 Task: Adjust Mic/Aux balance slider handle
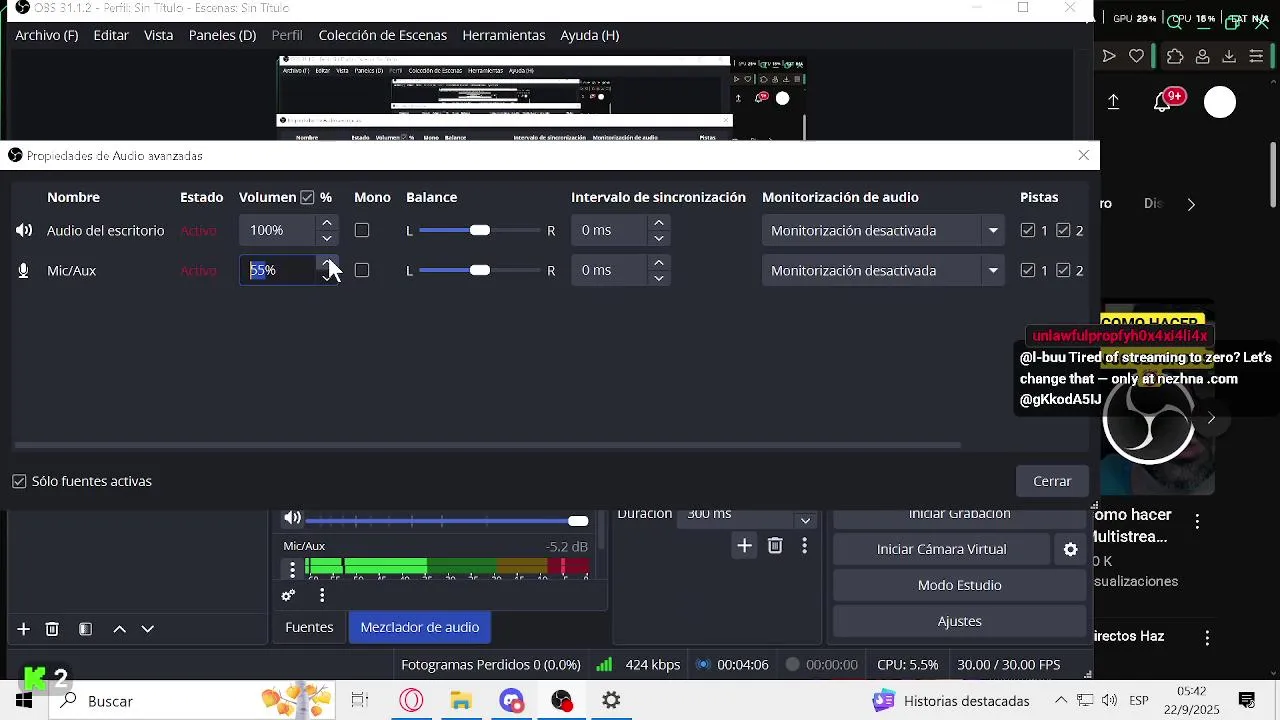480,271
